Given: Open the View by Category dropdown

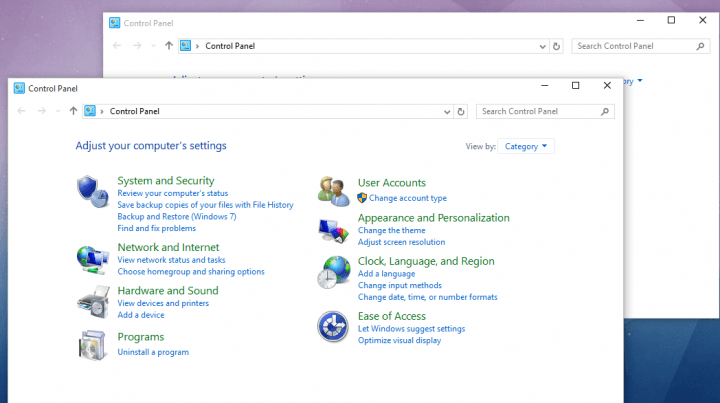Looking at the screenshot, I should pyautogui.click(x=526, y=146).
